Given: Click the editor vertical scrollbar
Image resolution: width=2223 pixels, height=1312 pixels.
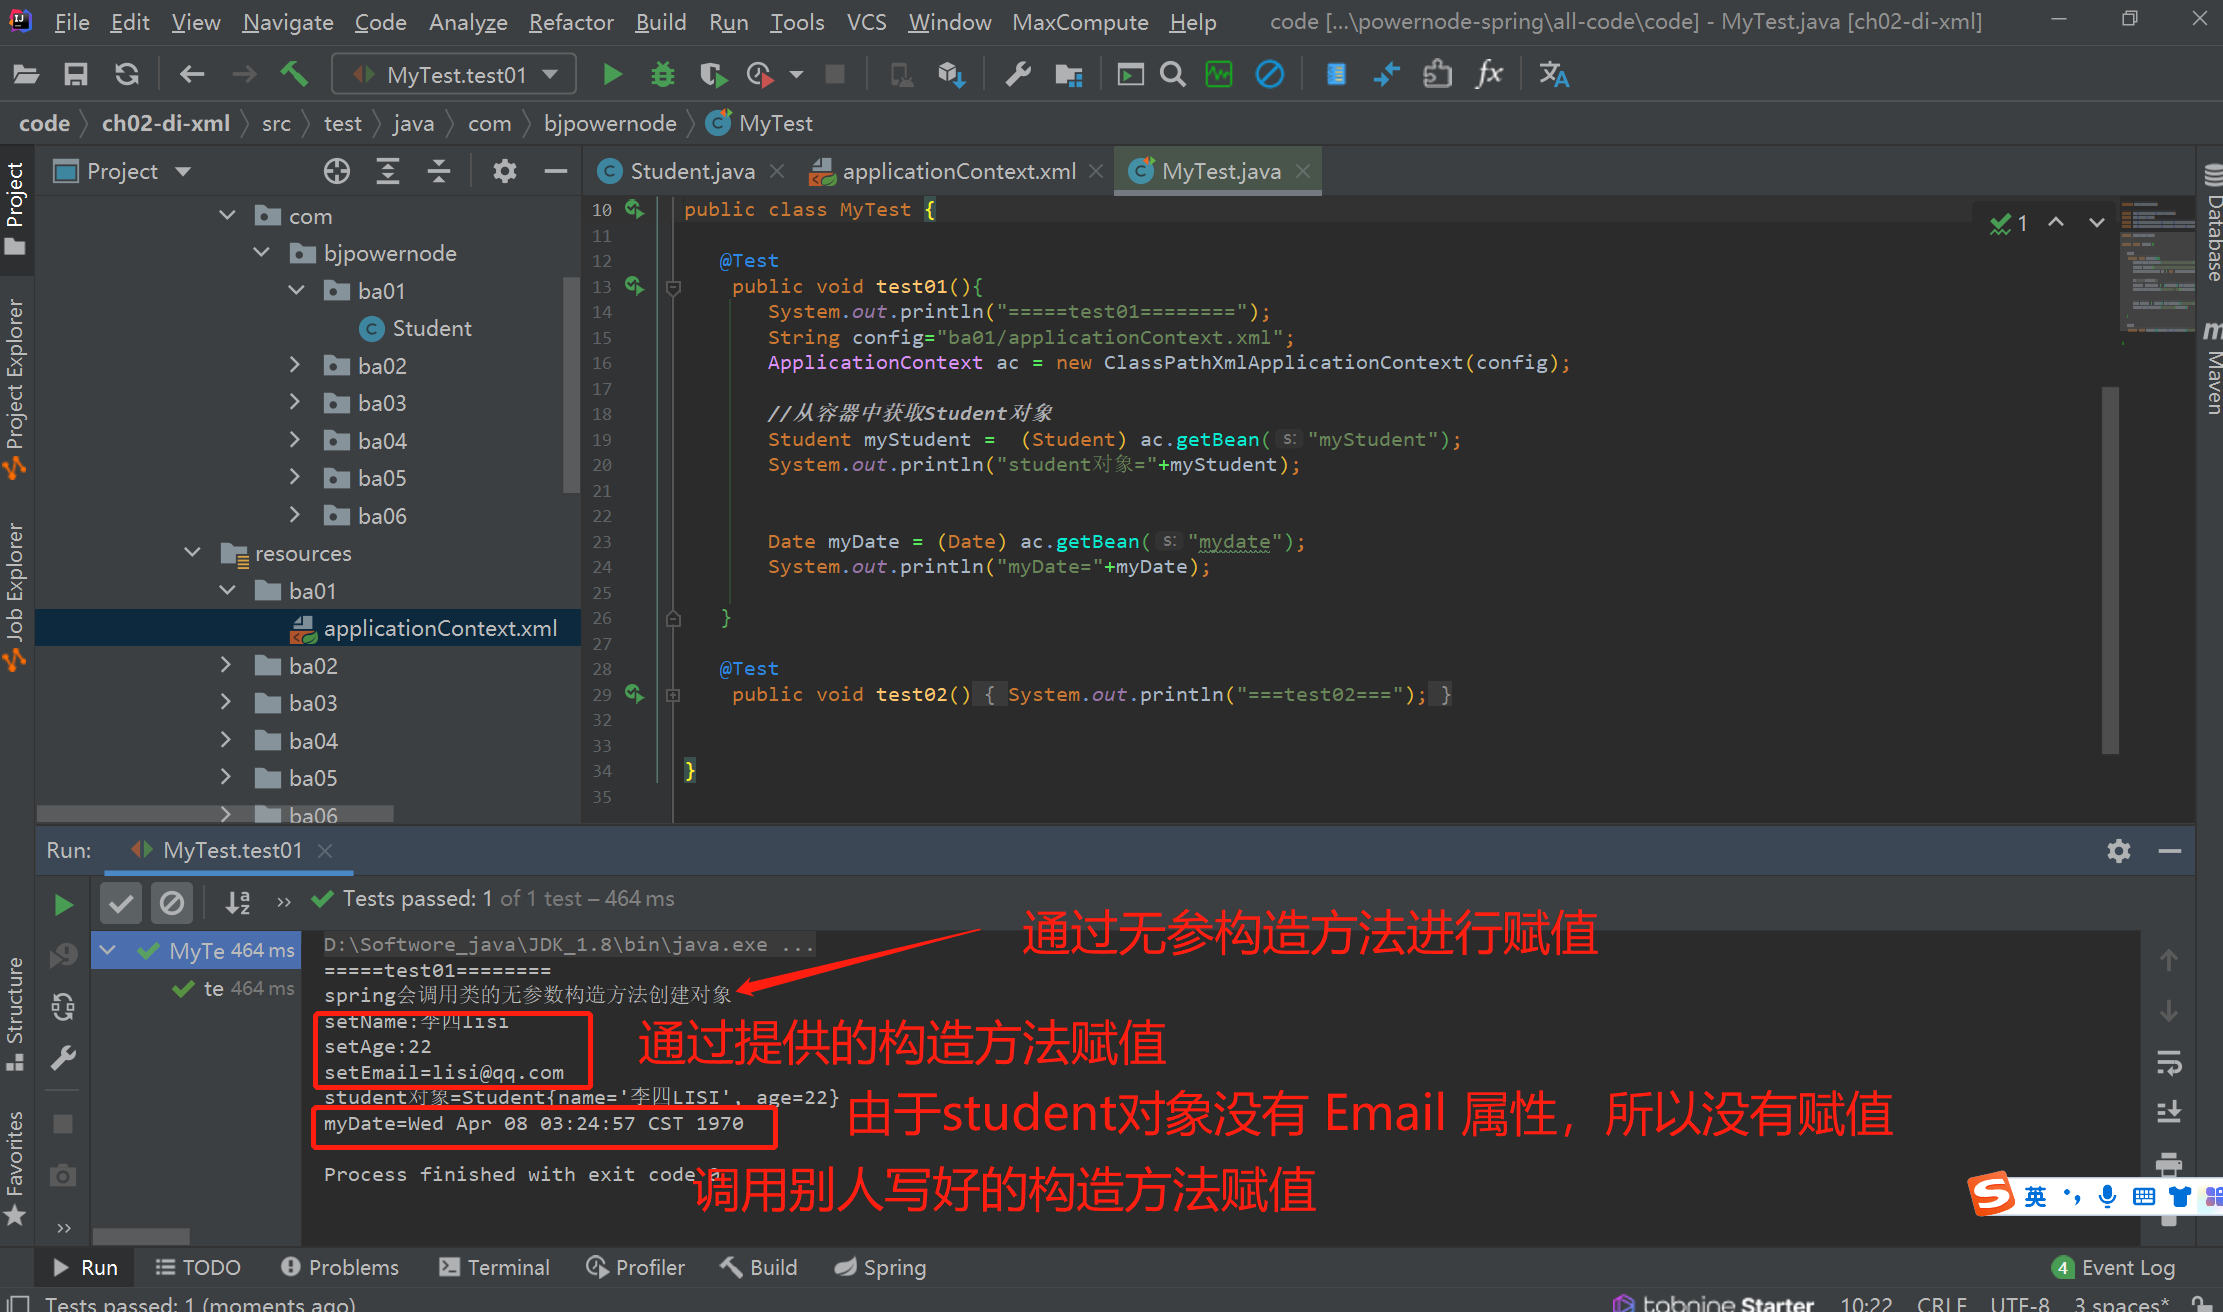Looking at the screenshot, I should (x=2110, y=570).
